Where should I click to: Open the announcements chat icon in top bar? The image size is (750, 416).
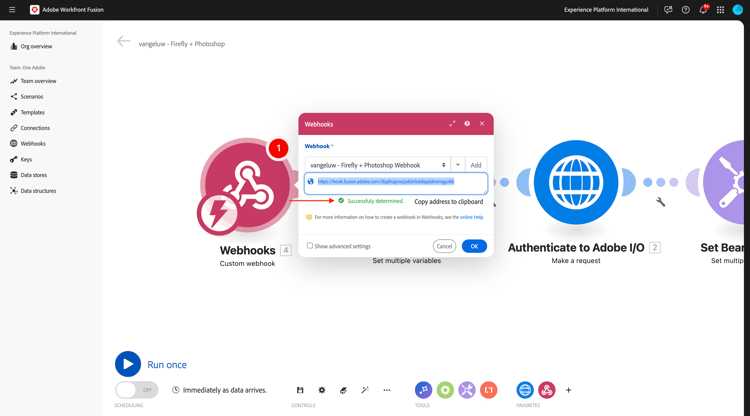(x=668, y=10)
